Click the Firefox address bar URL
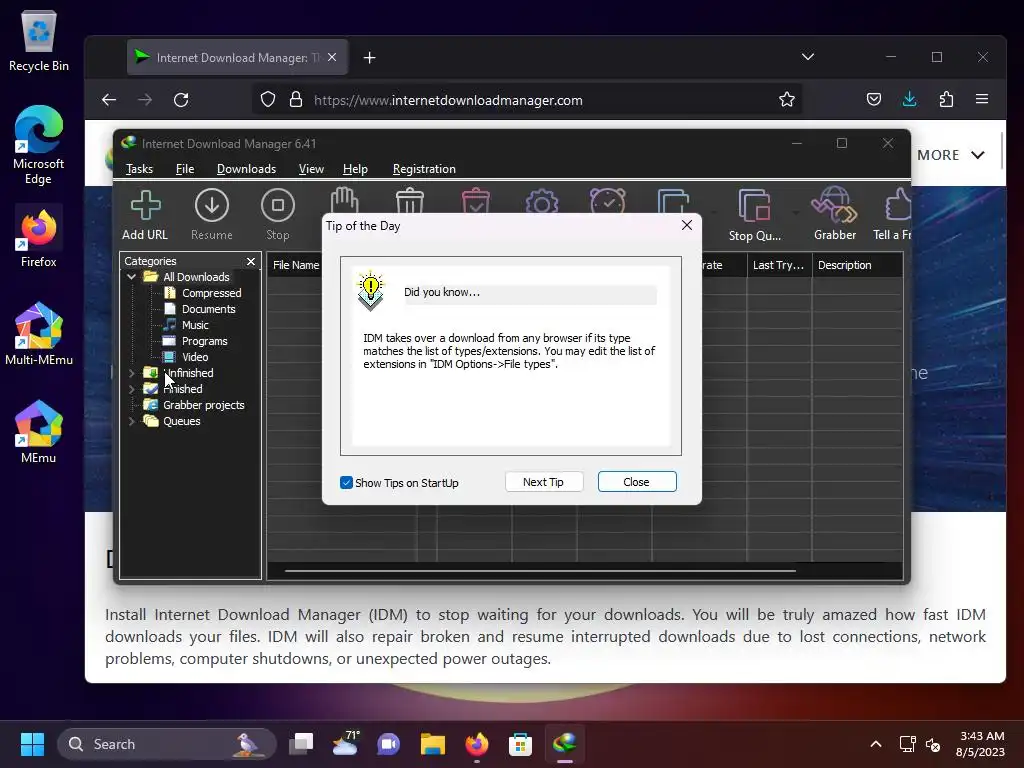 [x=448, y=101]
